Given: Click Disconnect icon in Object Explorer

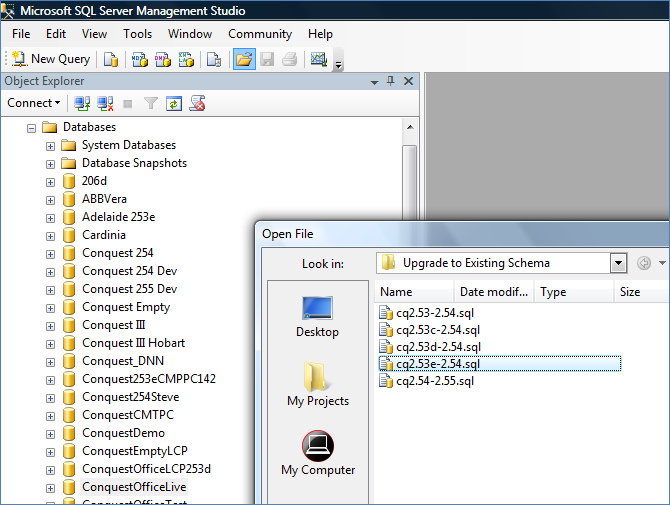Looking at the screenshot, I should 105,103.
